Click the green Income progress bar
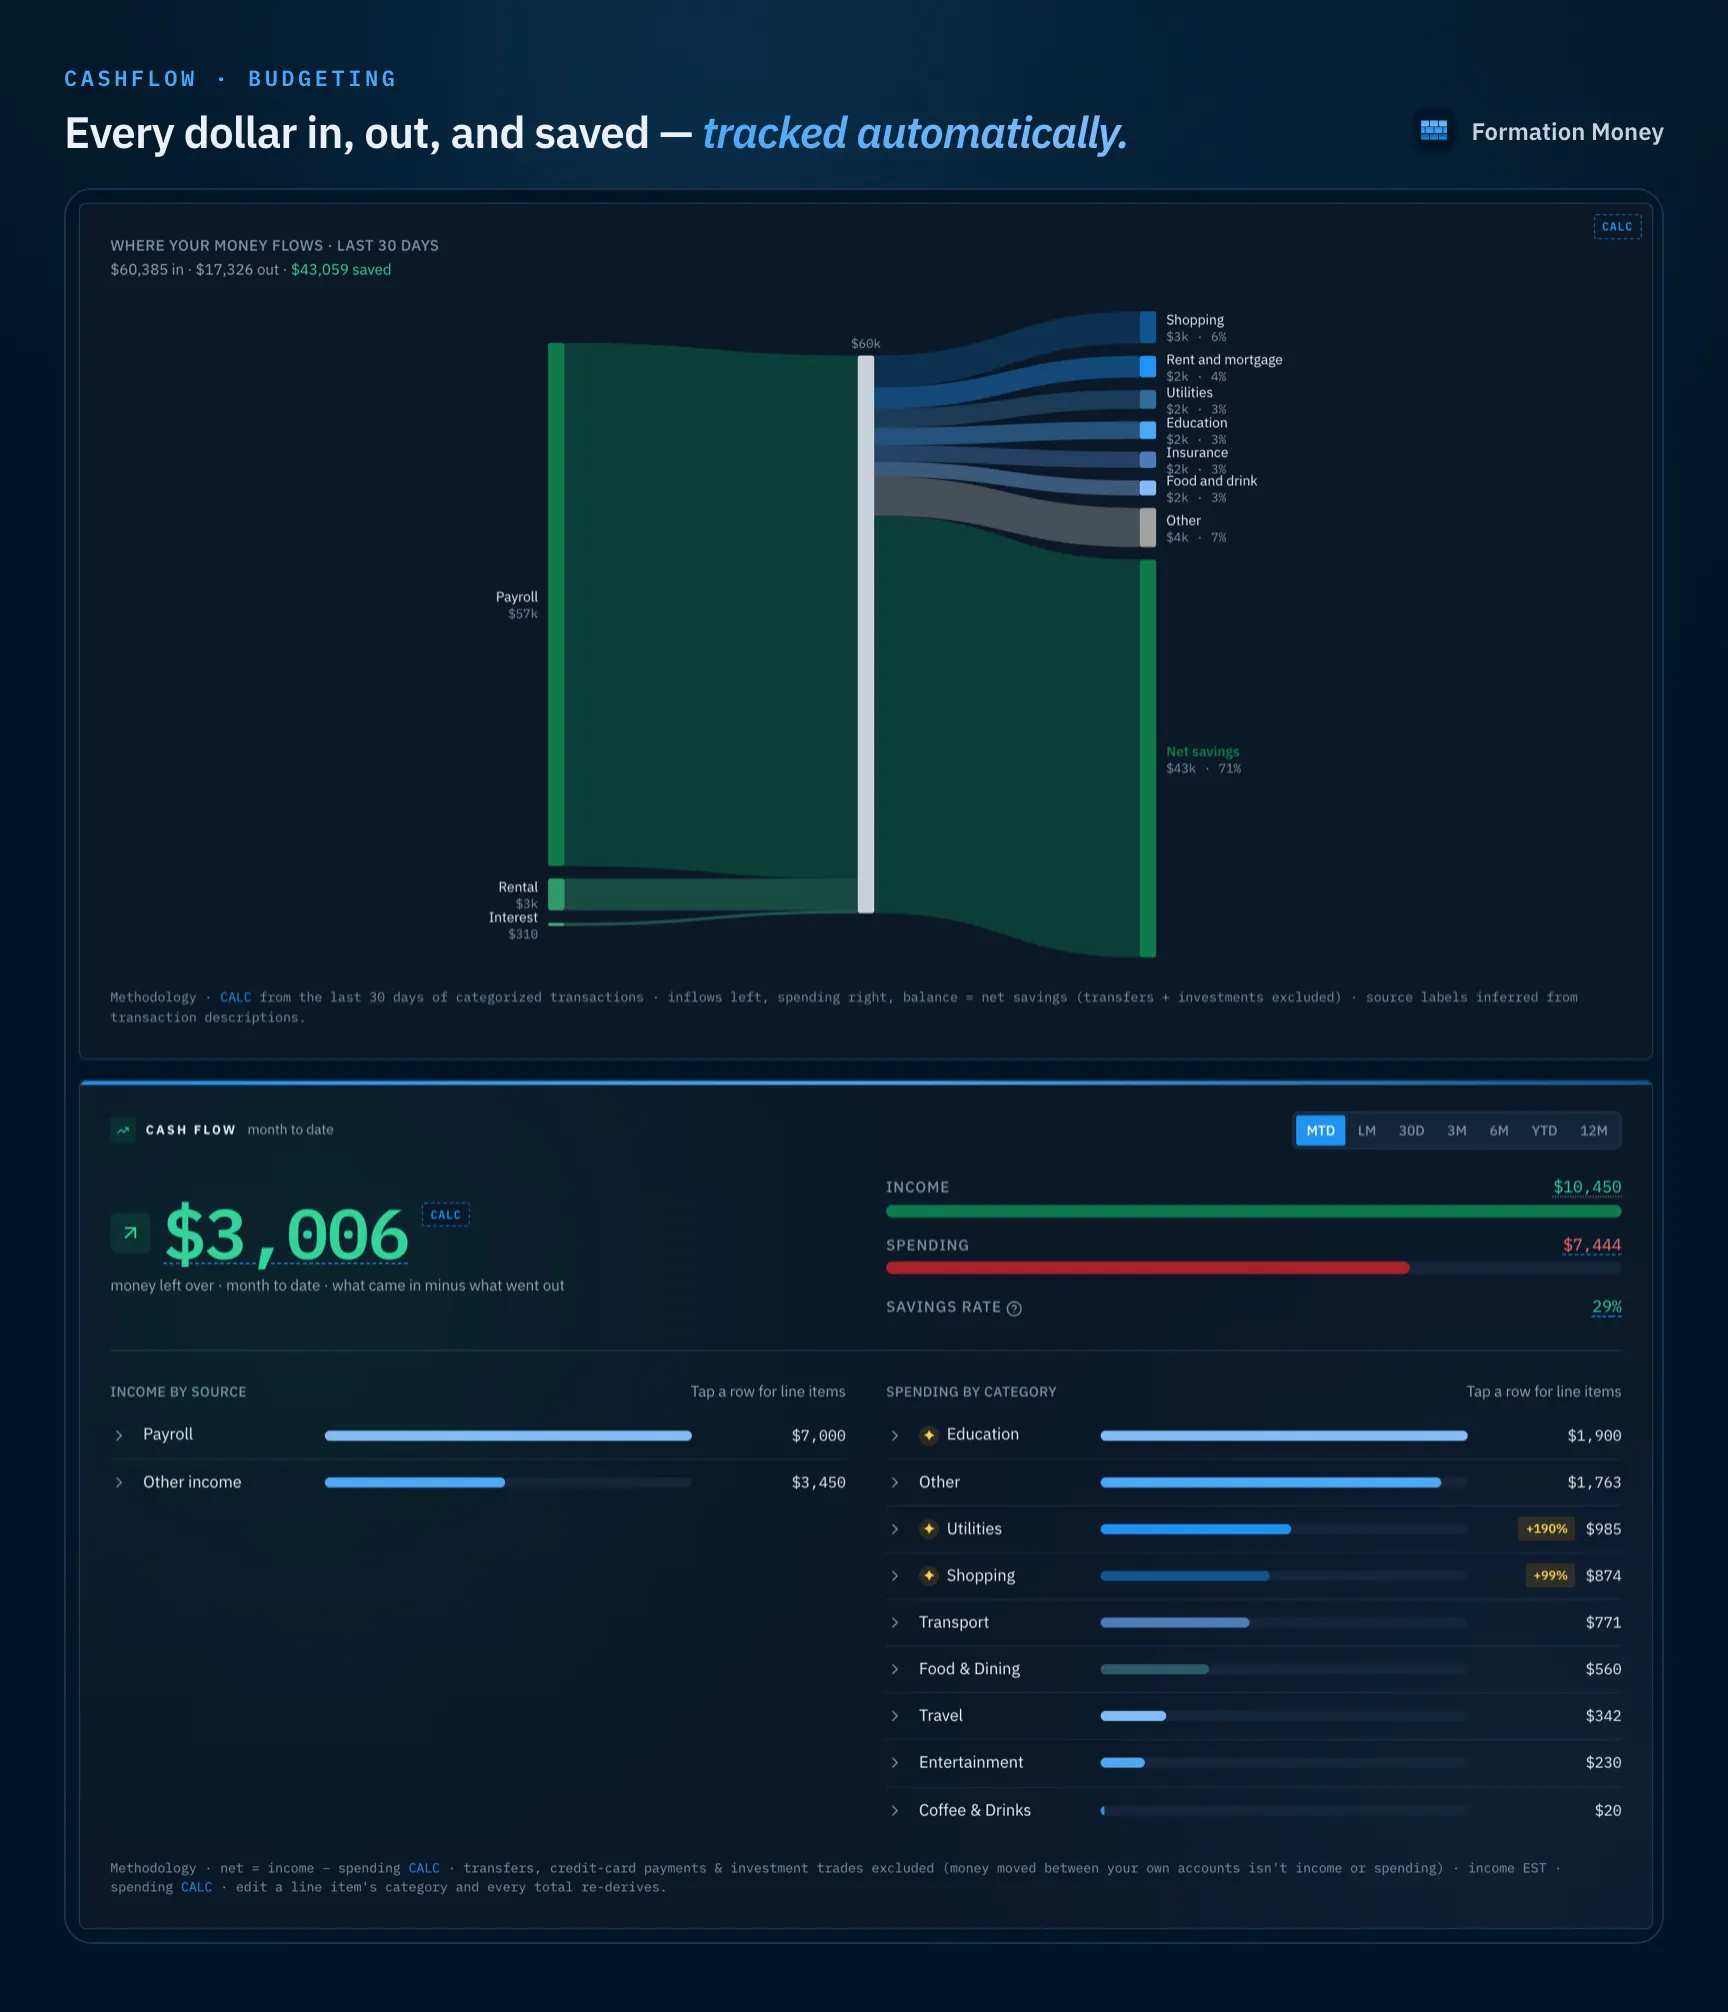Viewport: 1728px width, 2012px height. pyautogui.click(x=1253, y=1211)
